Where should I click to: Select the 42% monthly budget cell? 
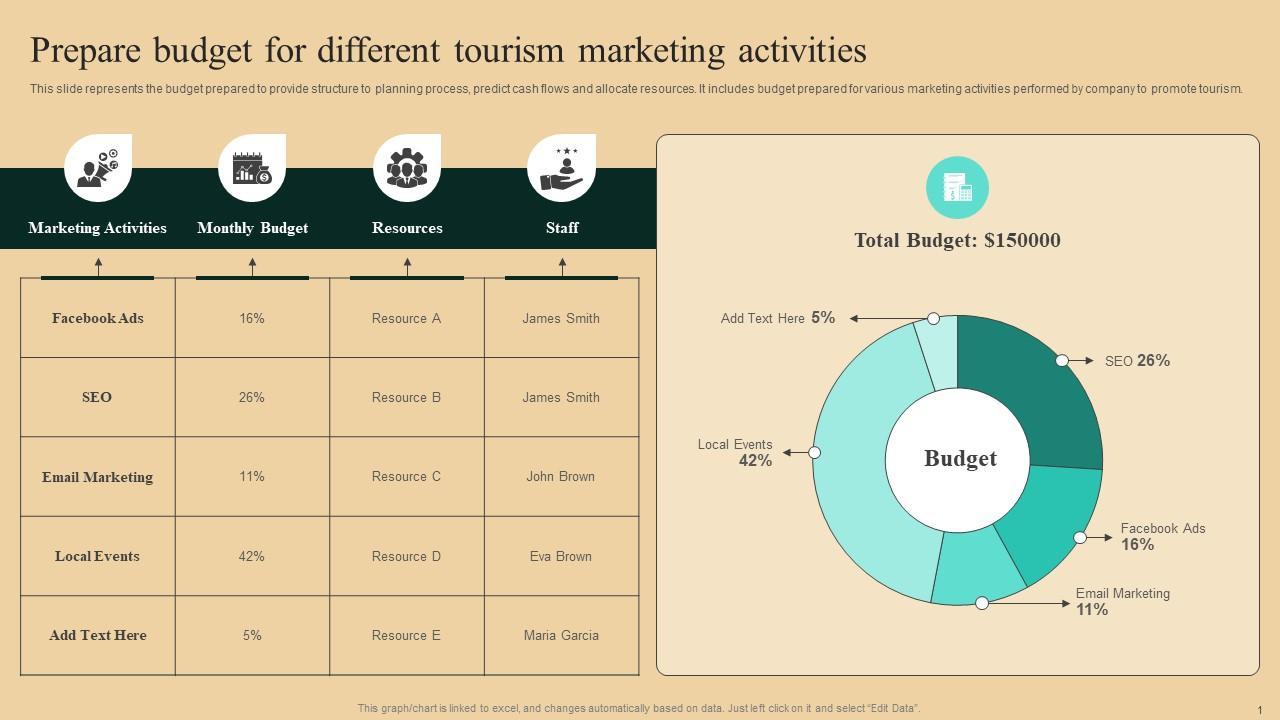[x=252, y=556]
